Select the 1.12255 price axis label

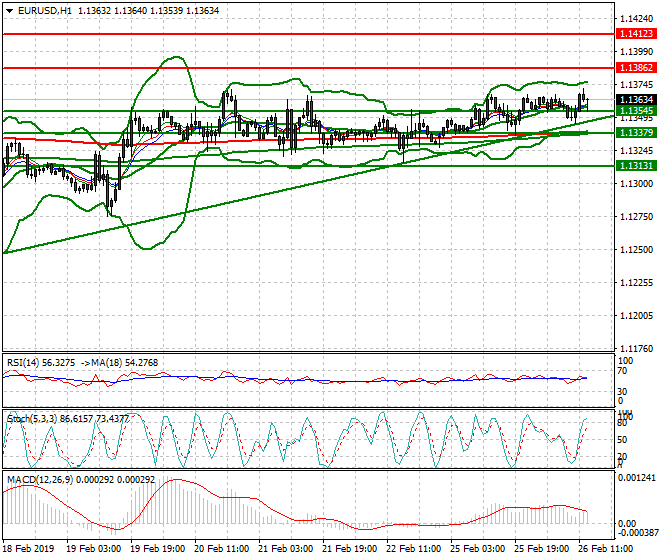point(637,283)
